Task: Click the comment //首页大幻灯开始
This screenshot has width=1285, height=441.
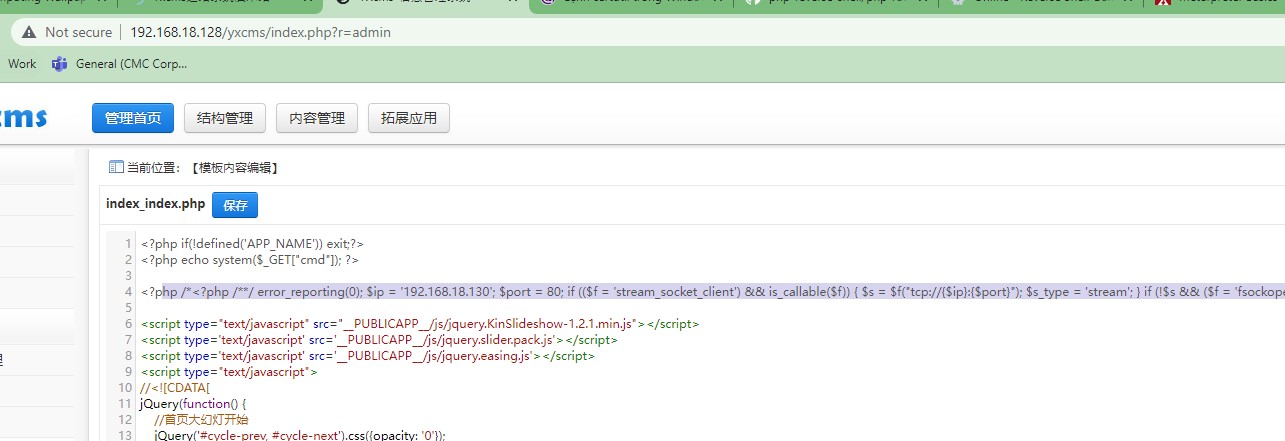Action: click(201, 419)
